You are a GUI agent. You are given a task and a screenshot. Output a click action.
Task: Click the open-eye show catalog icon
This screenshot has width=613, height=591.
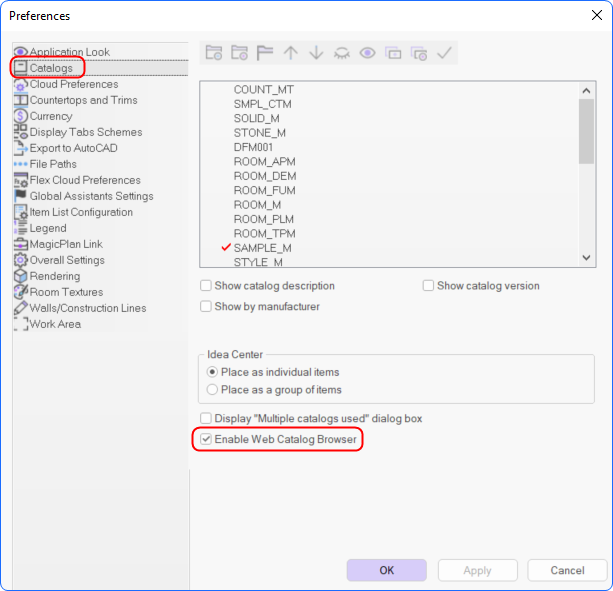367,53
